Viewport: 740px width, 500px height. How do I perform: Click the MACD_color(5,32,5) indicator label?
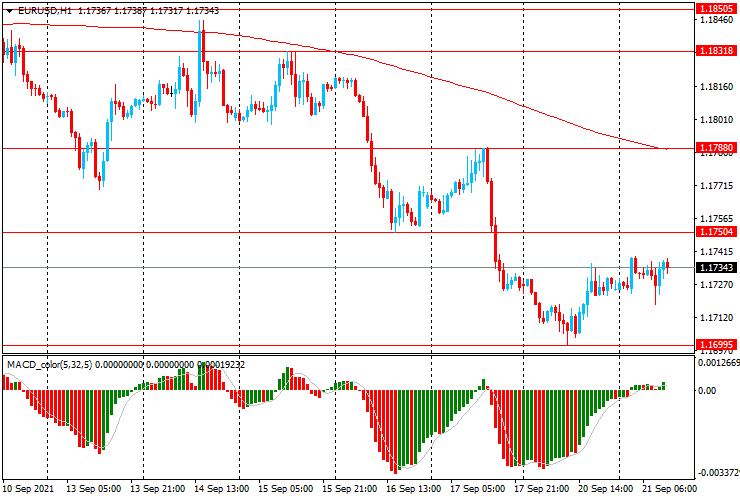point(50,364)
